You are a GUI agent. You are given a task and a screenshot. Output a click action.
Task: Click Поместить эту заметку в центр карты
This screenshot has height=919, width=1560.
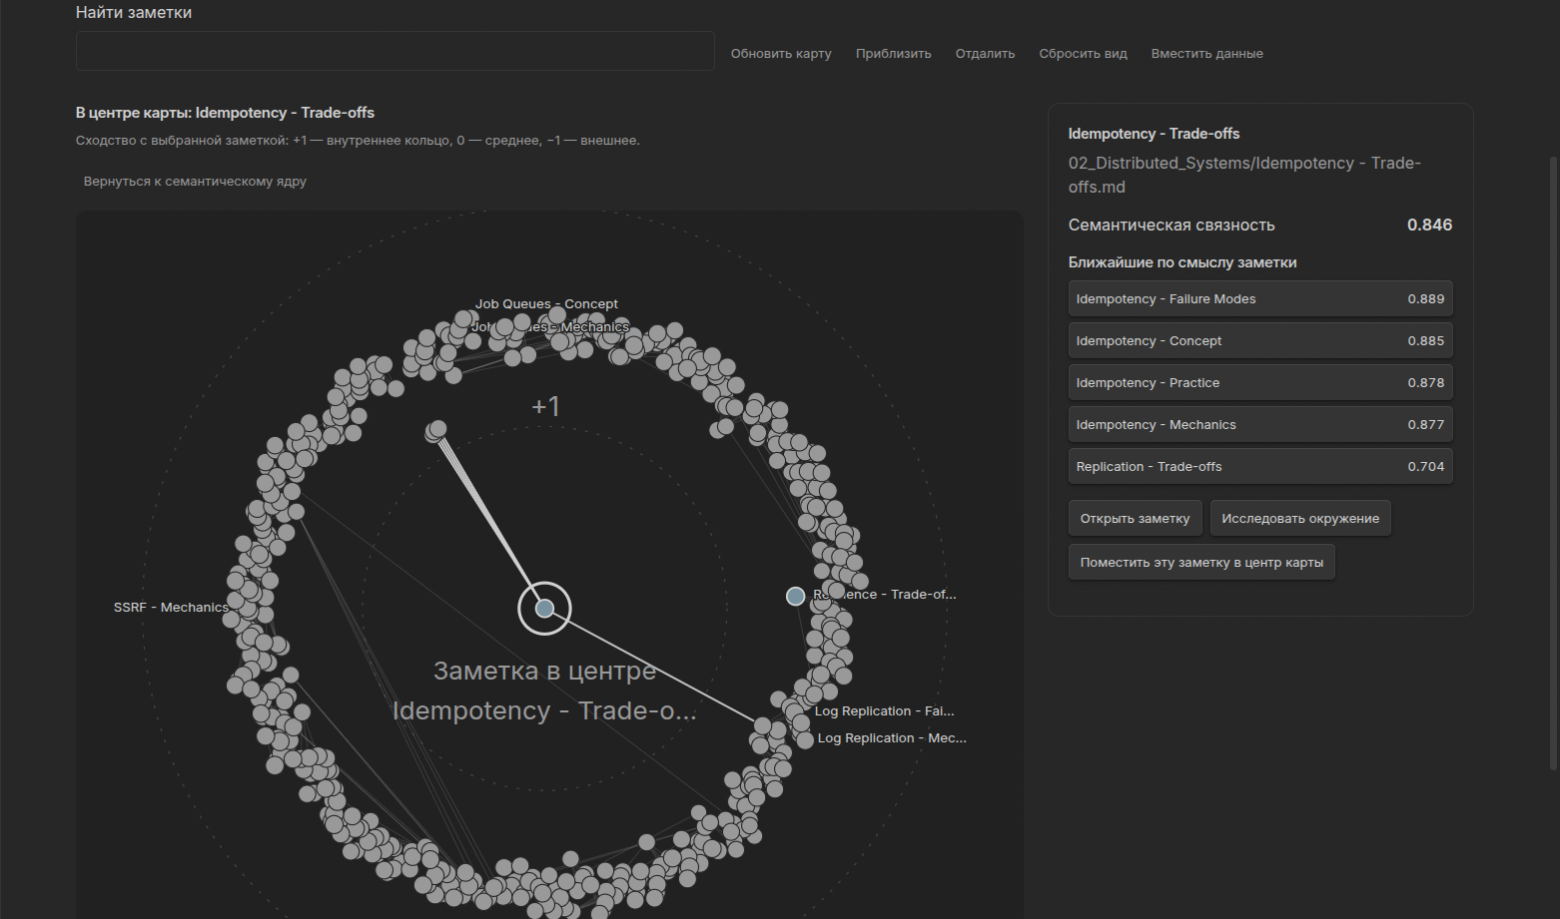point(1201,562)
